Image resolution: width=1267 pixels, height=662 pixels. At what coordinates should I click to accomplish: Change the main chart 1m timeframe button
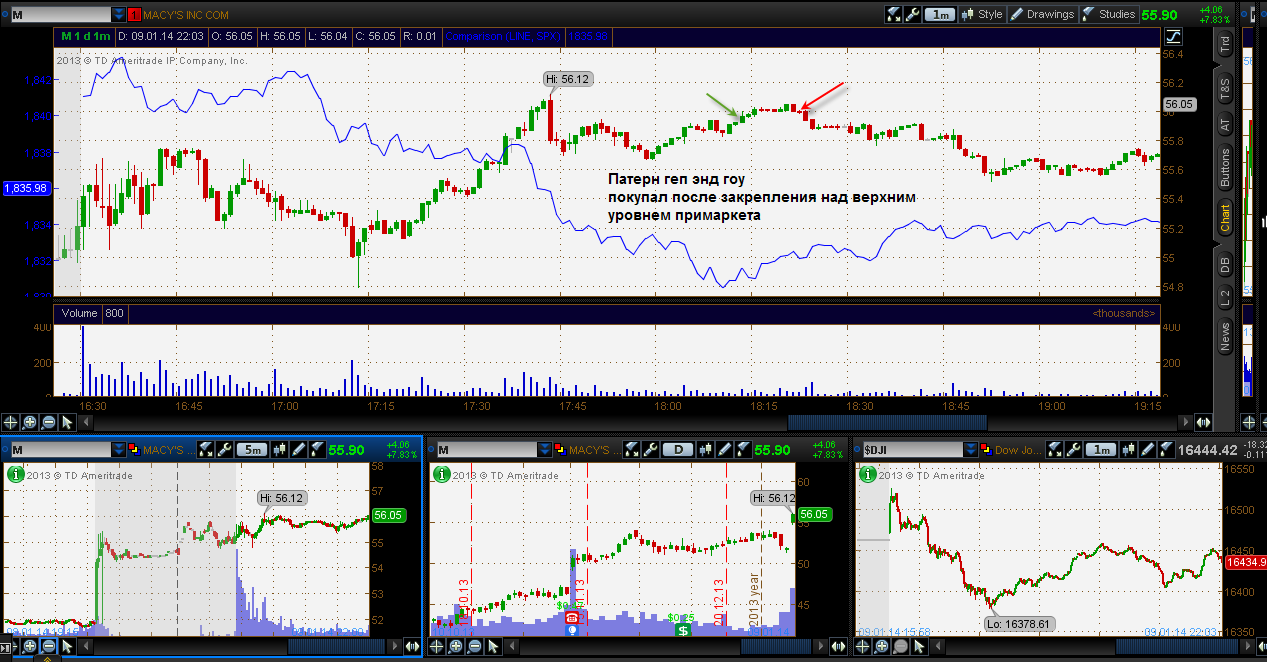coord(940,14)
